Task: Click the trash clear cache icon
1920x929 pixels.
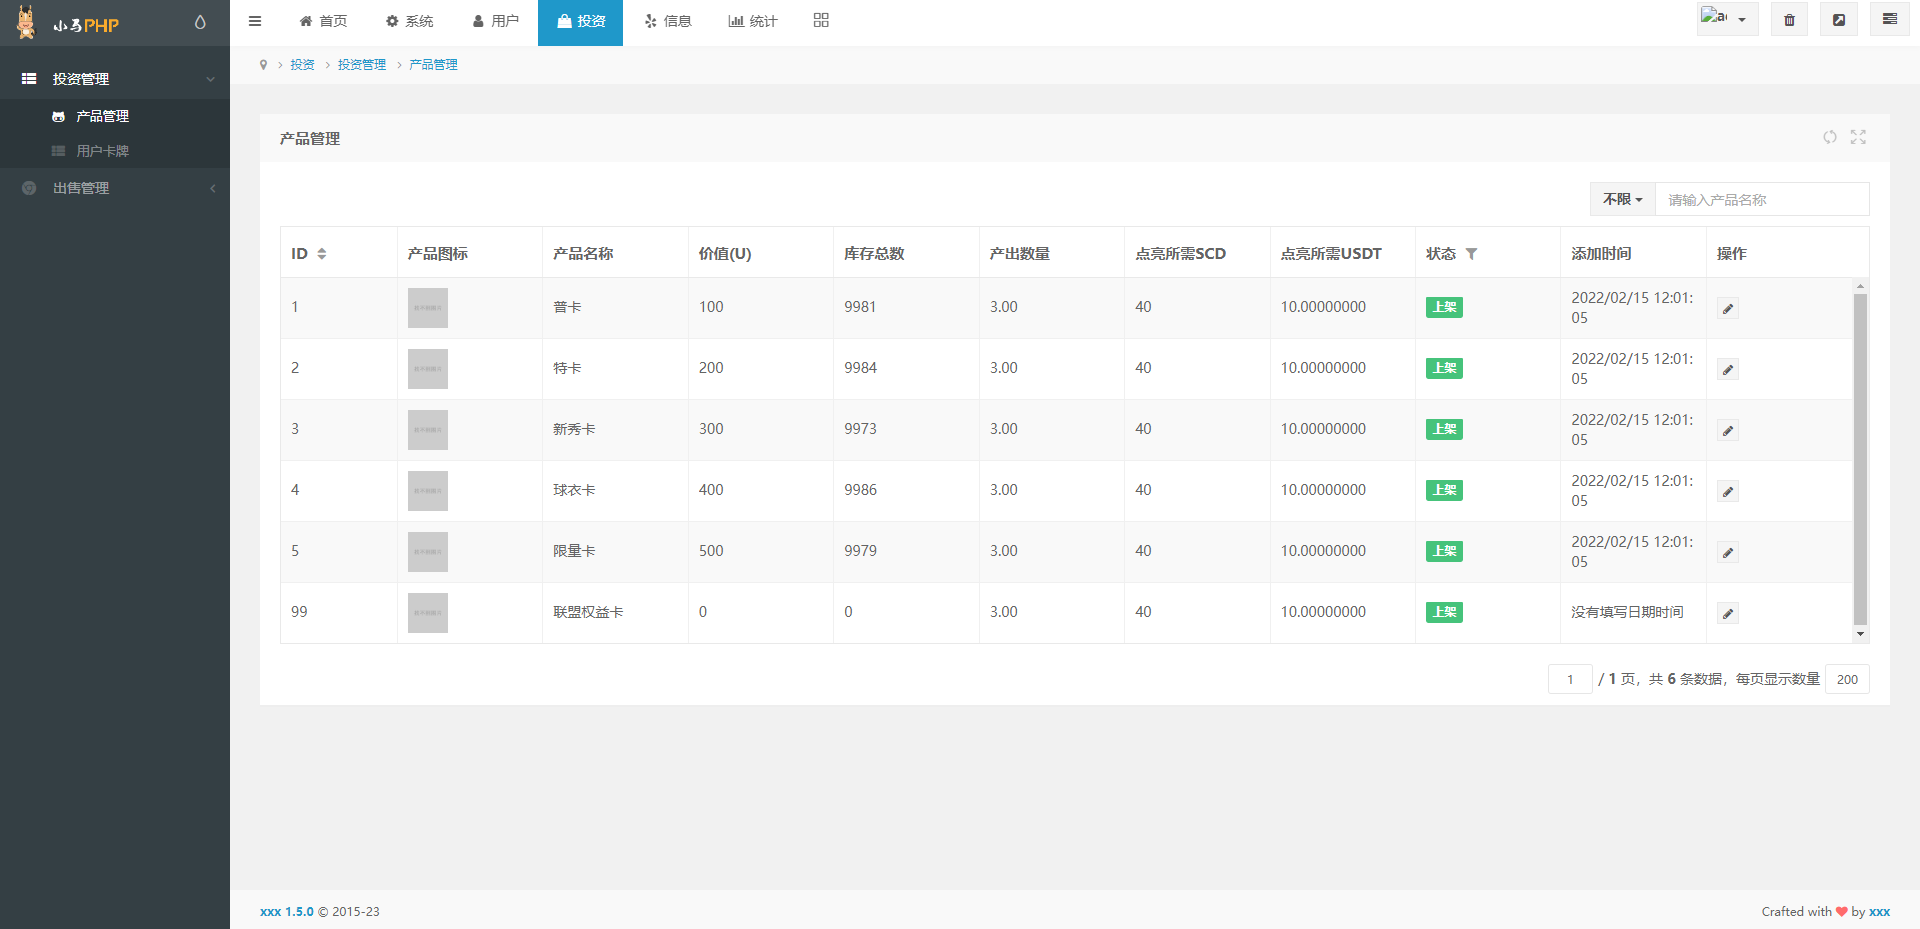Action: point(1789,20)
